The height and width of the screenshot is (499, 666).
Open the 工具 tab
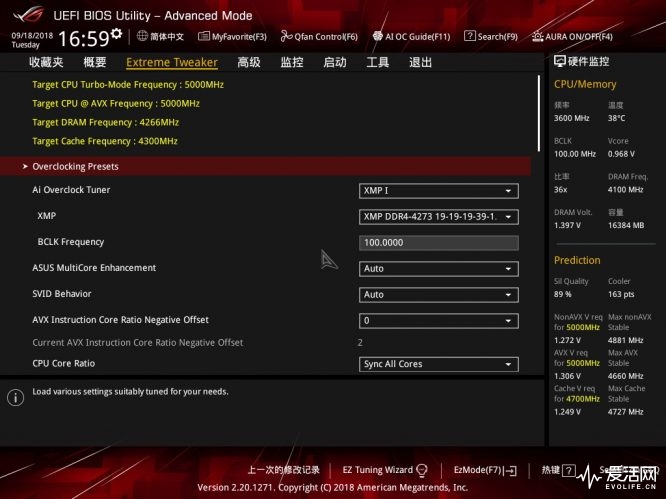pyautogui.click(x=378, y=62)
